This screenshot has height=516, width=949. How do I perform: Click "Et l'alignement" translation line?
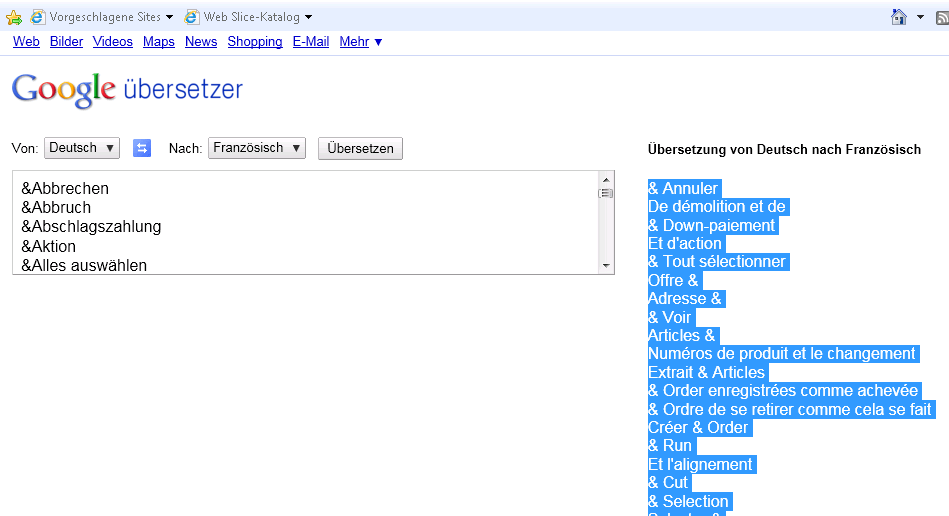[700, 465]
